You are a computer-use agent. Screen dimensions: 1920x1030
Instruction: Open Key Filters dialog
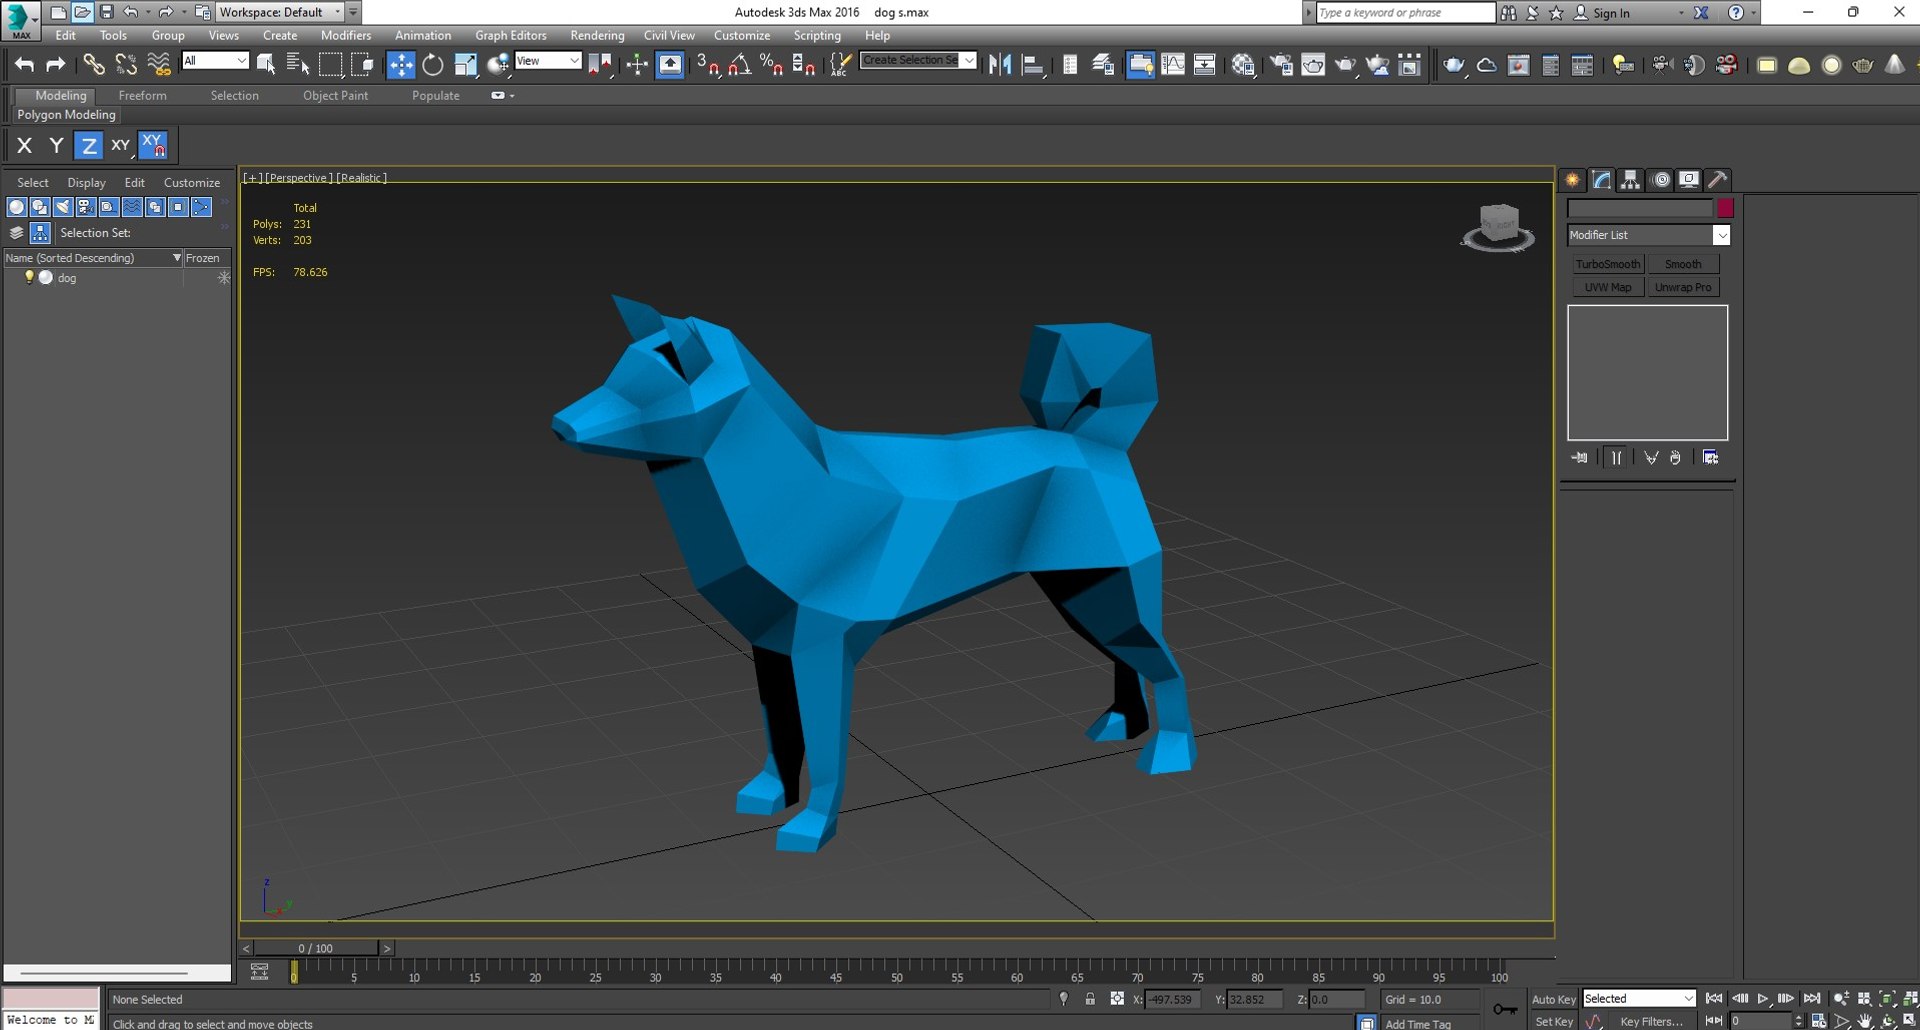coord(1651,1021)
